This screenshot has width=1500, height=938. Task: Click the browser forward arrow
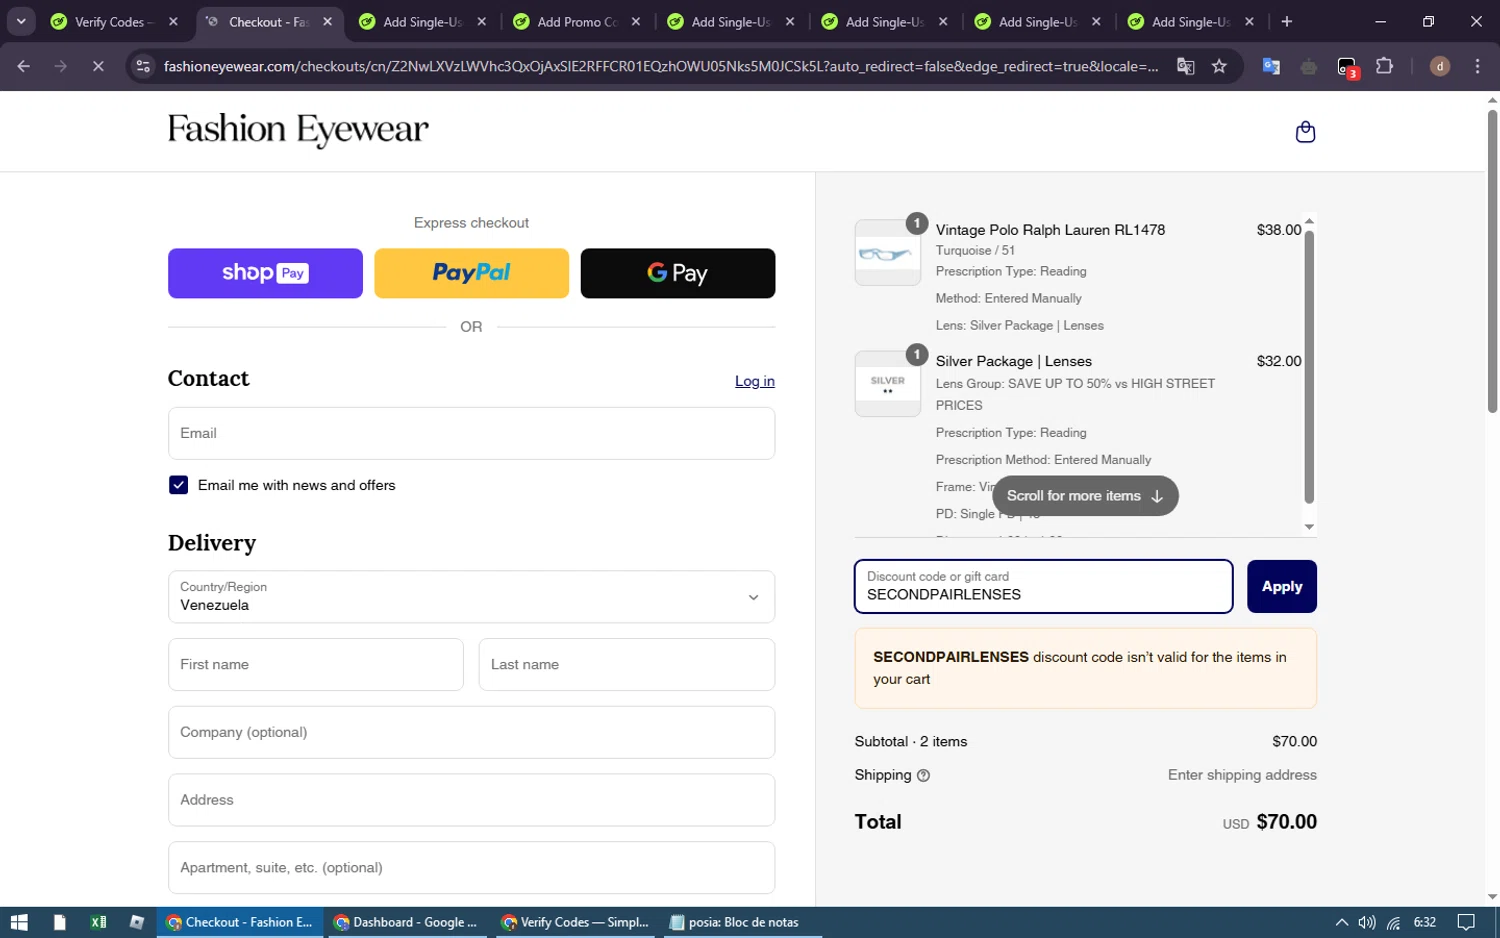pyautogui.click(x=61, y=66)
